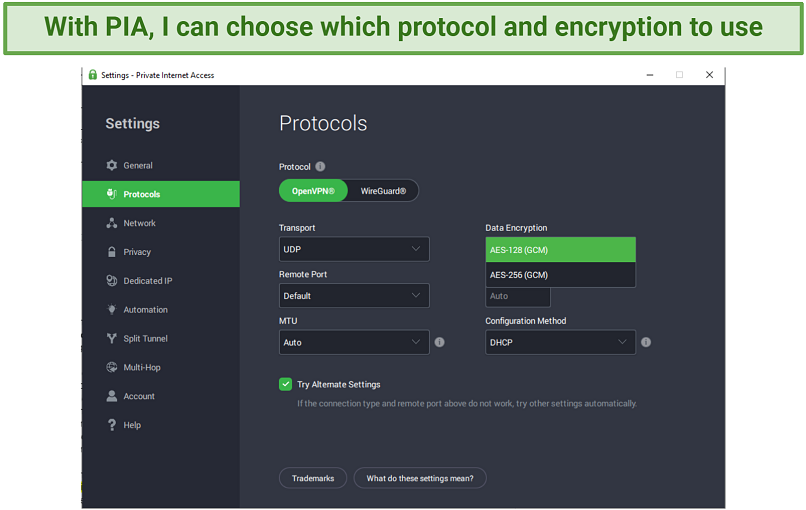Click the Split Tunnel fork icon
This screenshot has height=510, width=806.
(112, 338)
